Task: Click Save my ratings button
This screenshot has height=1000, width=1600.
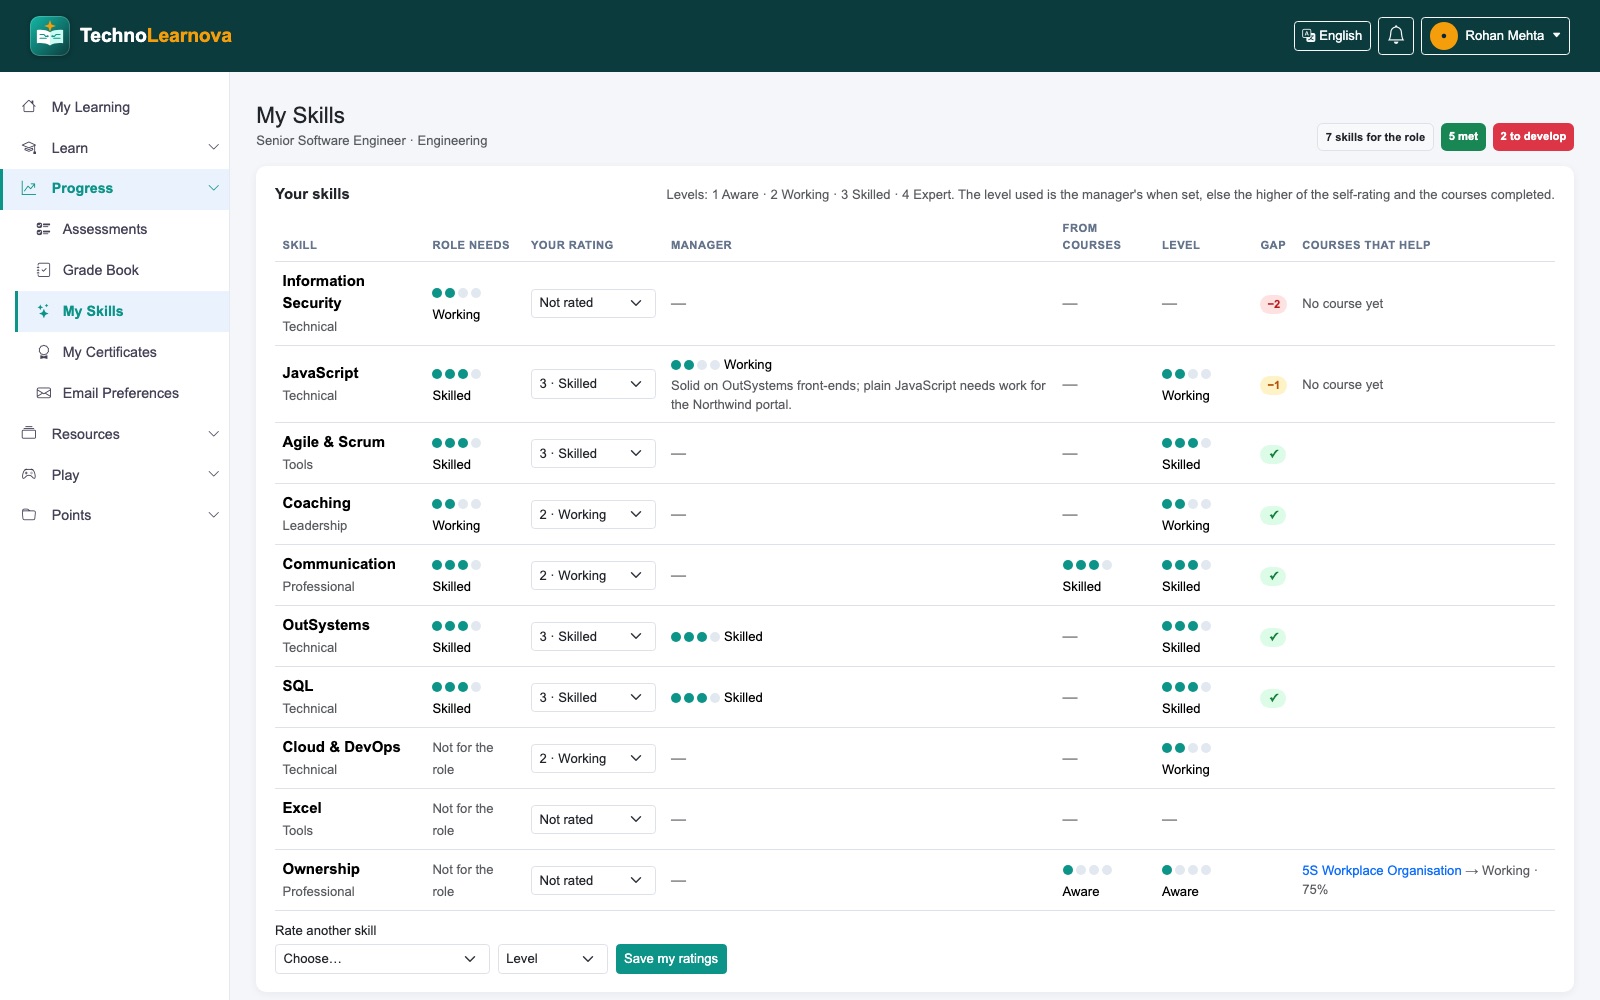Action: click(671, 959)
